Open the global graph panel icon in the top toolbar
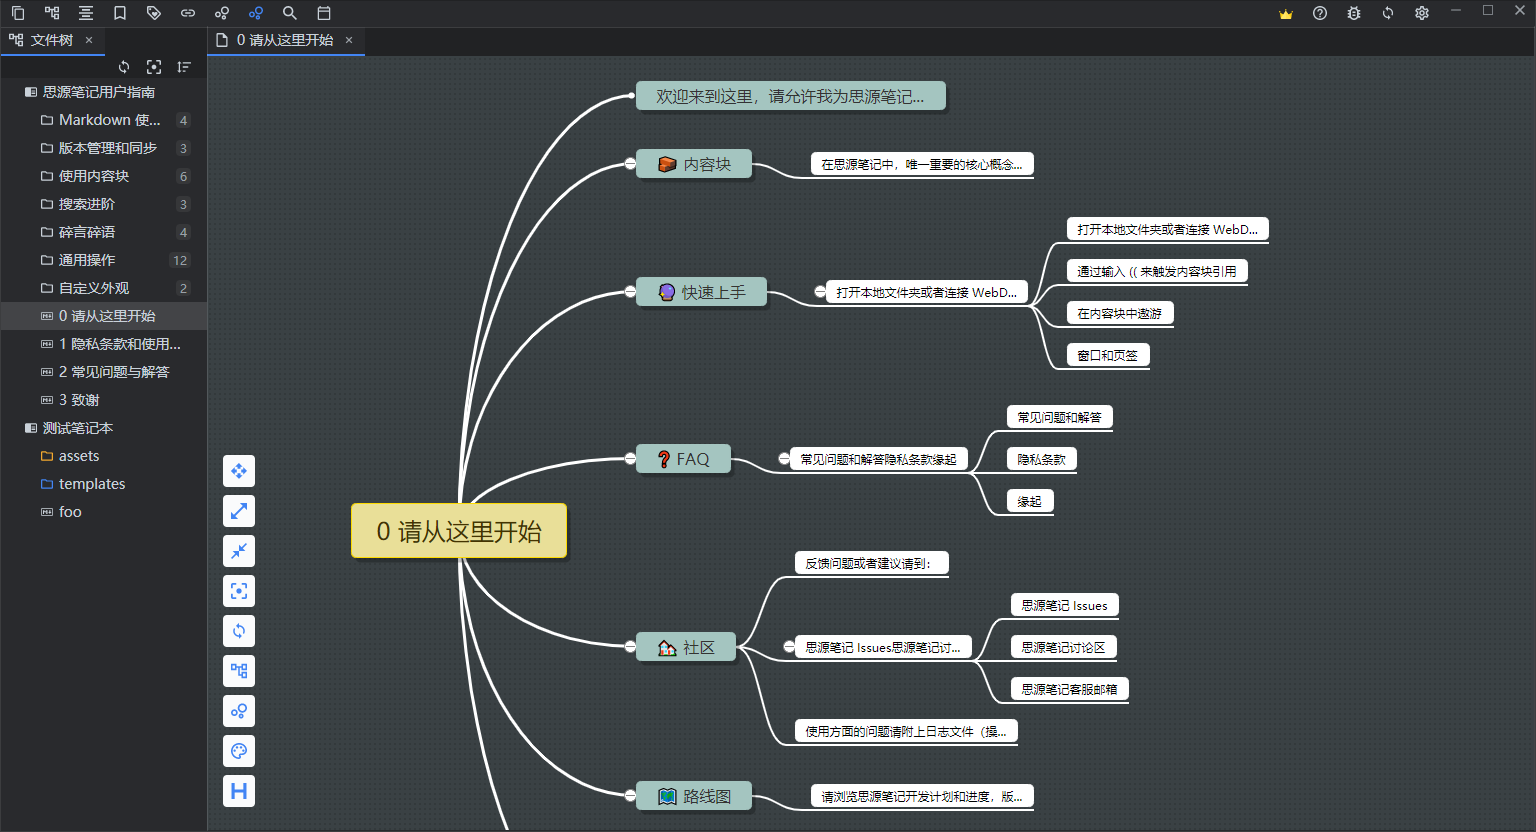Screen dimensions: 1536x832 (256, 13)
